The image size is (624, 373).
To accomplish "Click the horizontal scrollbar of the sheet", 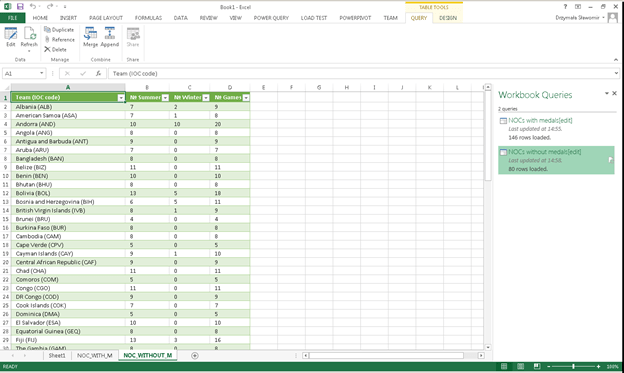I will click(x=386, y=355).
